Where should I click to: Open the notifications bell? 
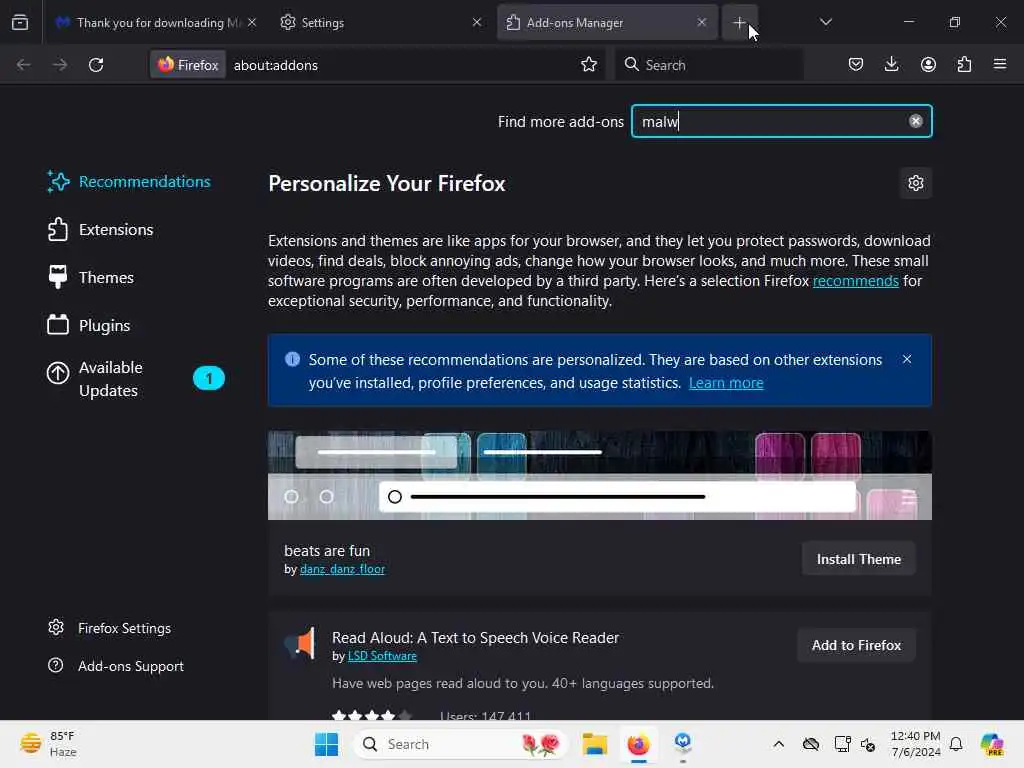coord(956,744)
